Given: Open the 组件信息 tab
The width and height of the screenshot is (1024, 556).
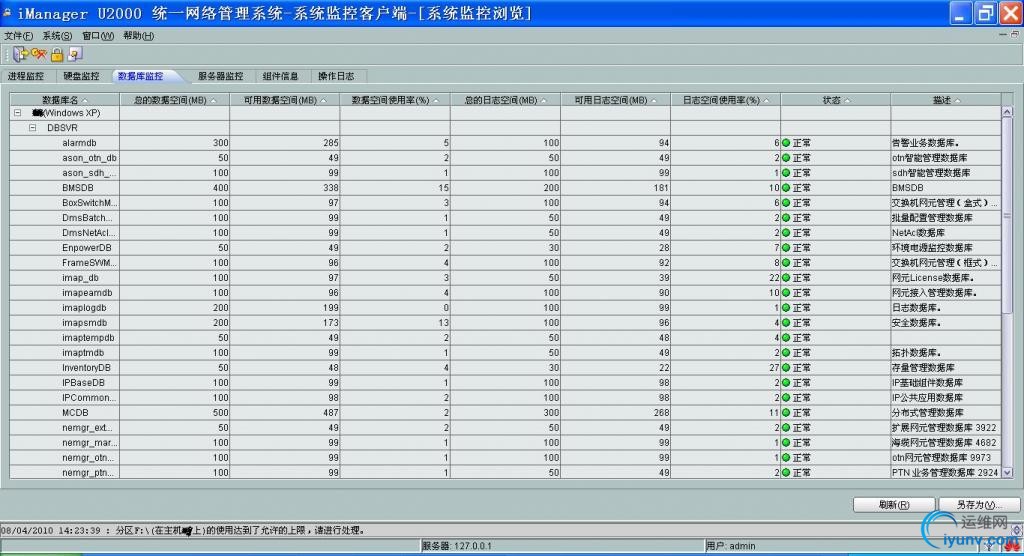Looking at the screenshot, I should tap(281, 76).
